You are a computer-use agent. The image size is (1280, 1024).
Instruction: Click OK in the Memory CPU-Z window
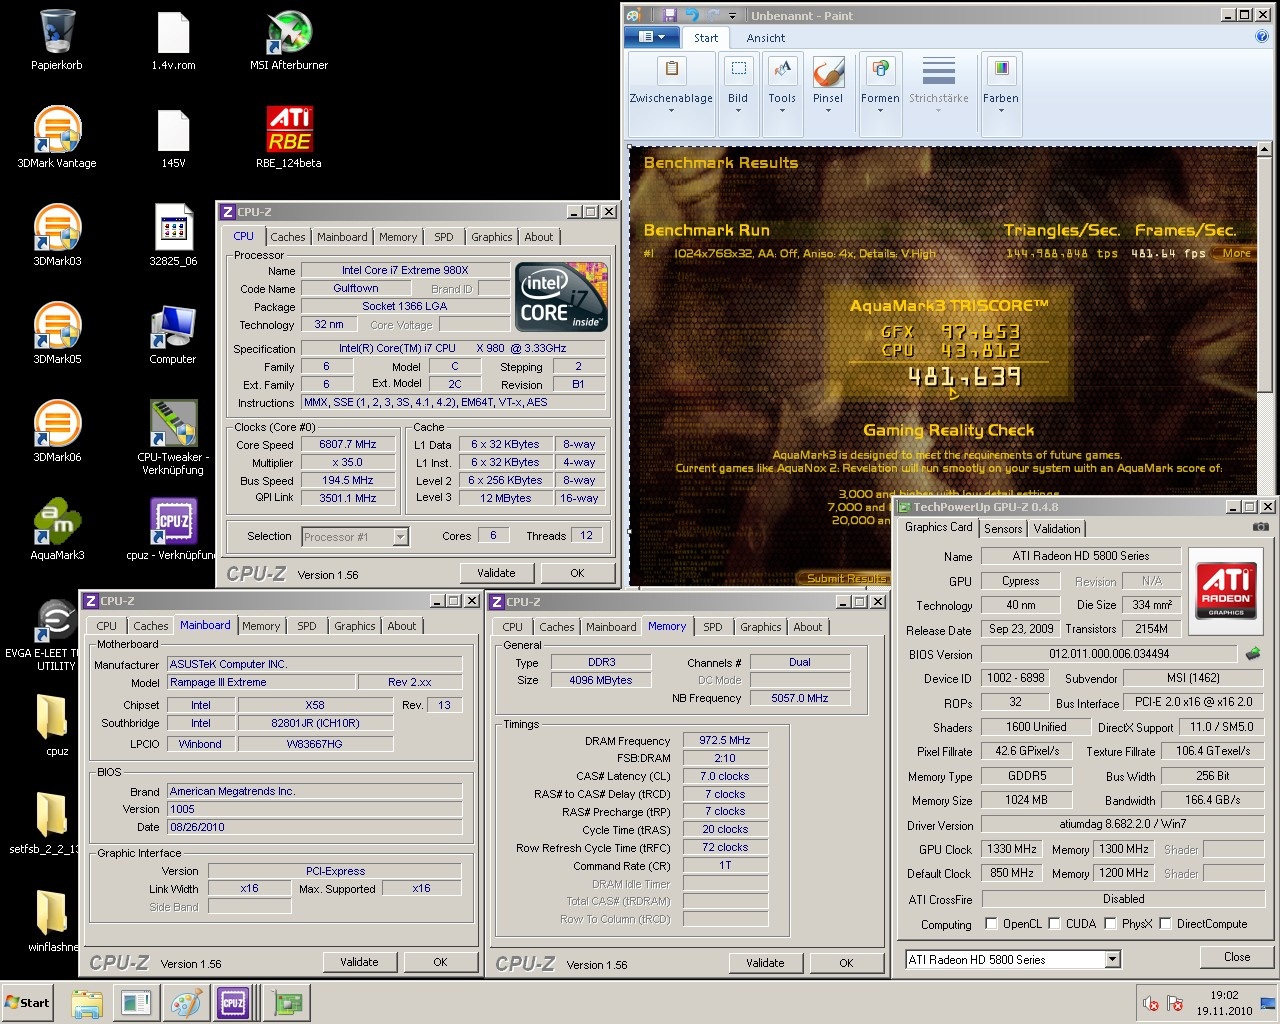point(846,963)
